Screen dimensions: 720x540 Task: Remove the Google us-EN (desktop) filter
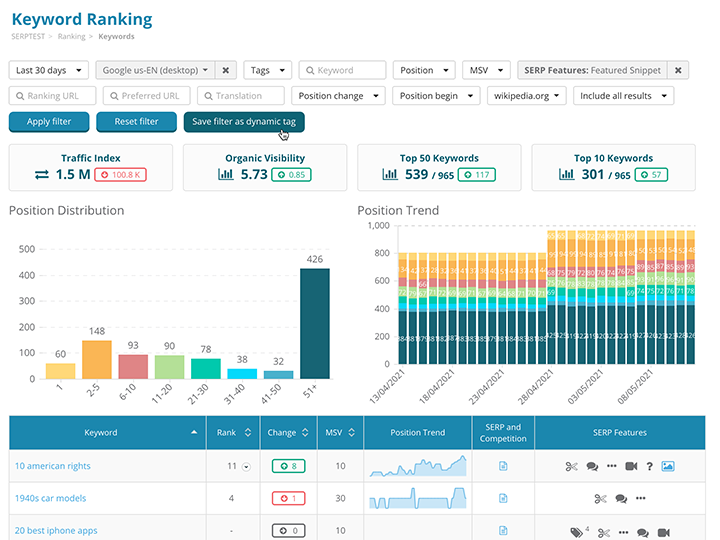[226, 71]
